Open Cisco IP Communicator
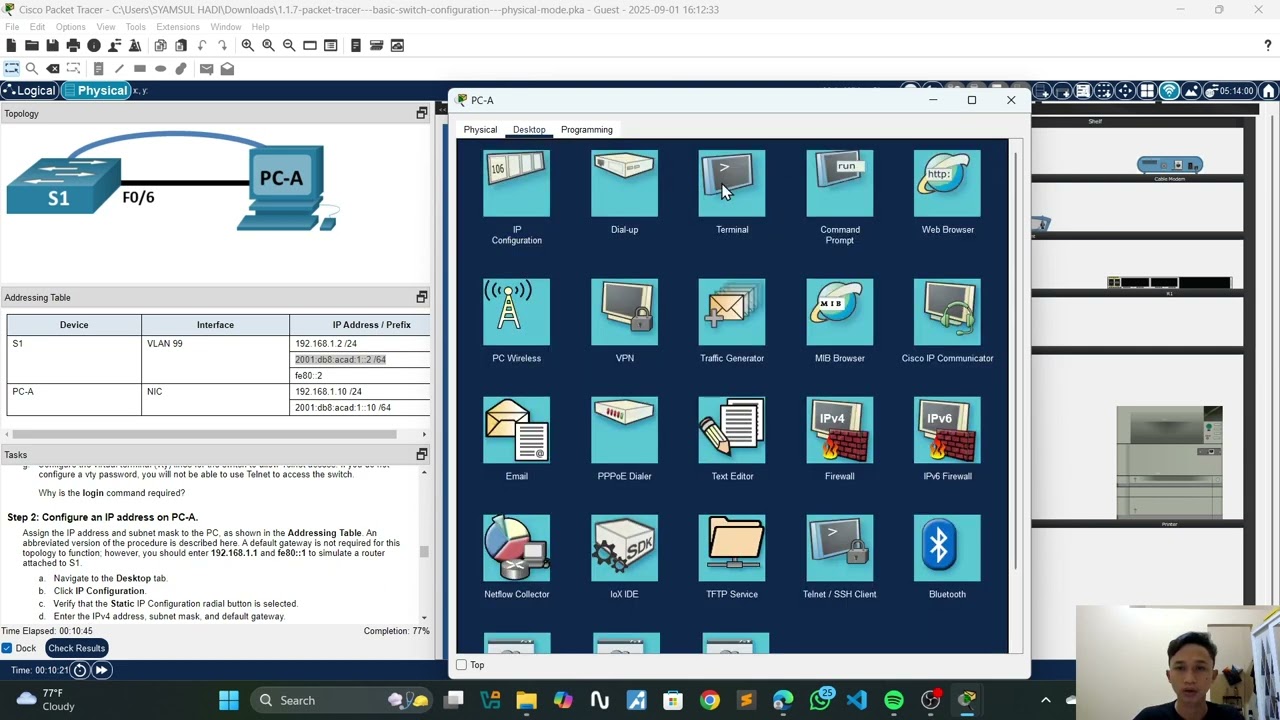1280x720 pixels. click(947, 312)
